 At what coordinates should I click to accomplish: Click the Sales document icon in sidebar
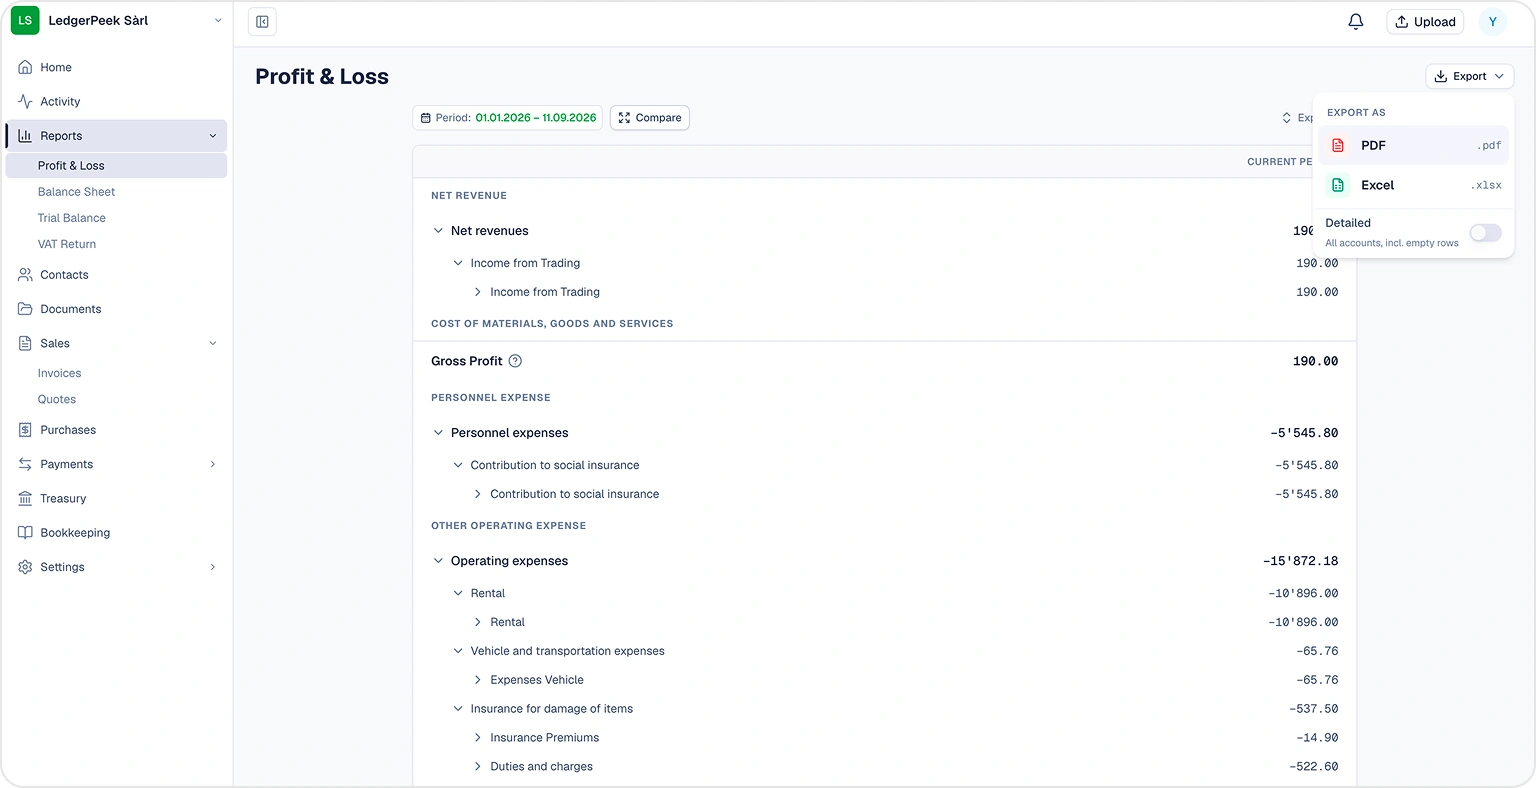click(25, 343)
